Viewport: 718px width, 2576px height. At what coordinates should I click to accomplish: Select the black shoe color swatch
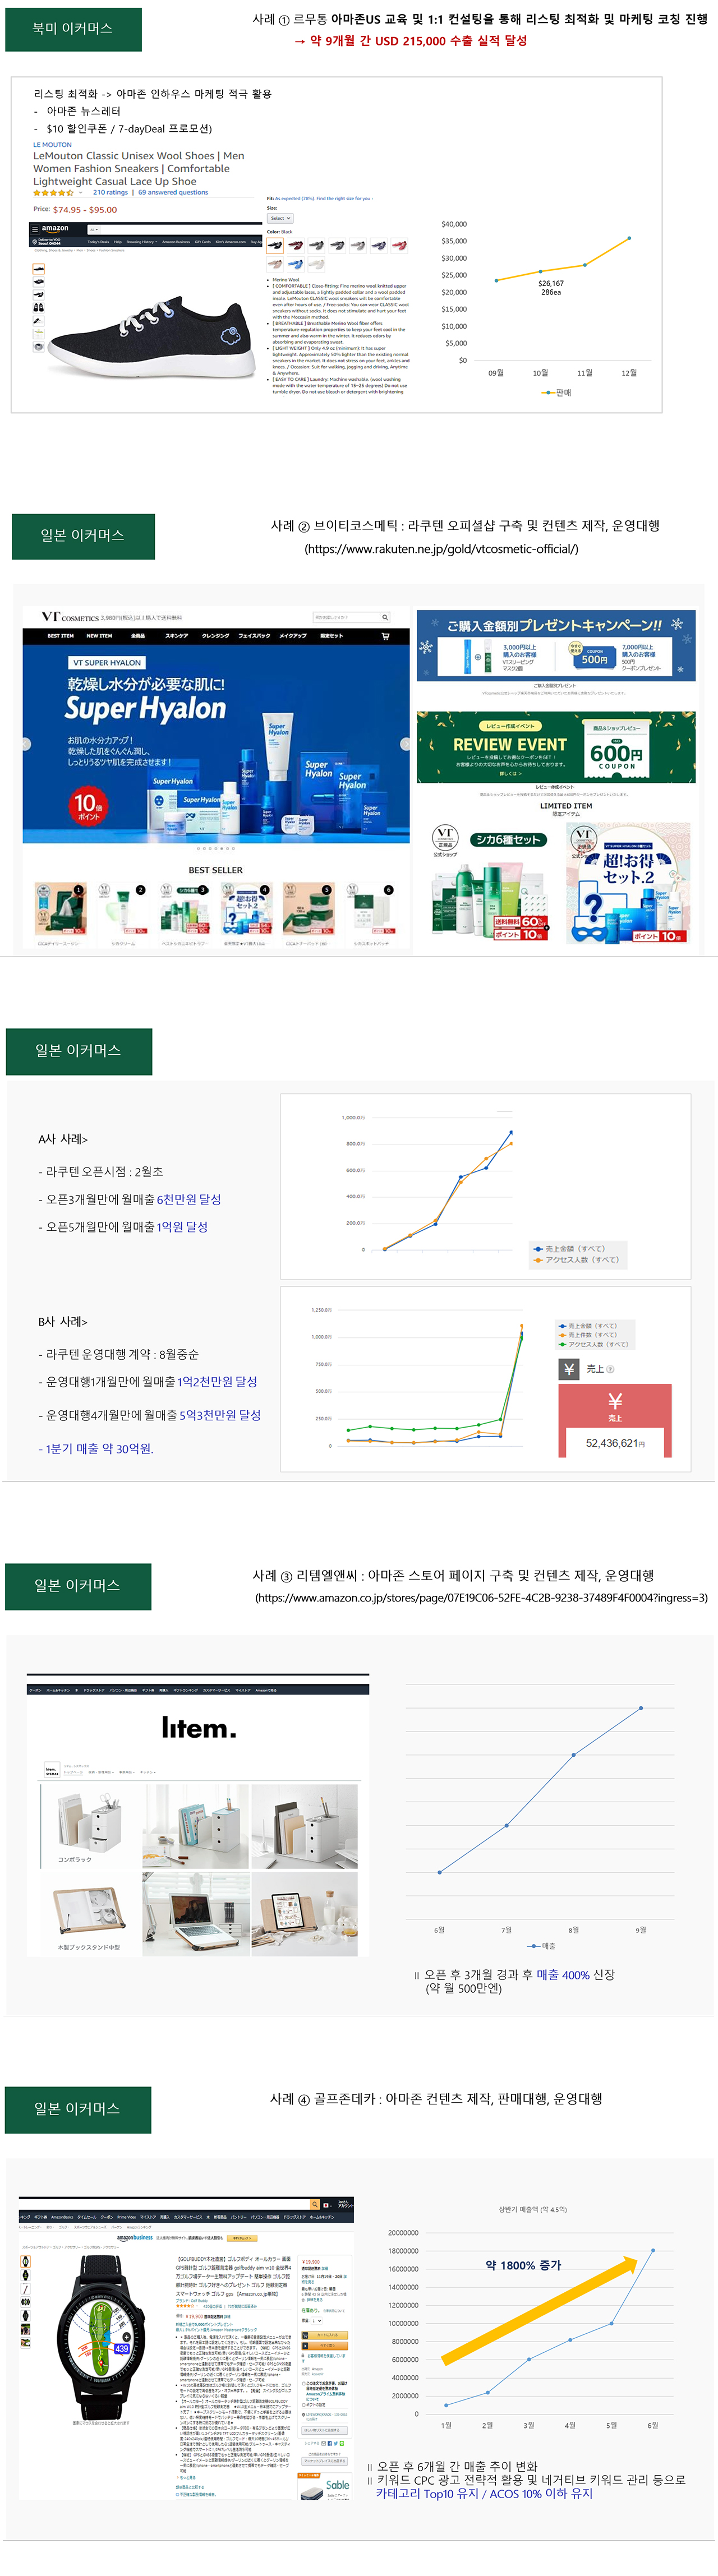pyautogui.click(x=275, y=245)
